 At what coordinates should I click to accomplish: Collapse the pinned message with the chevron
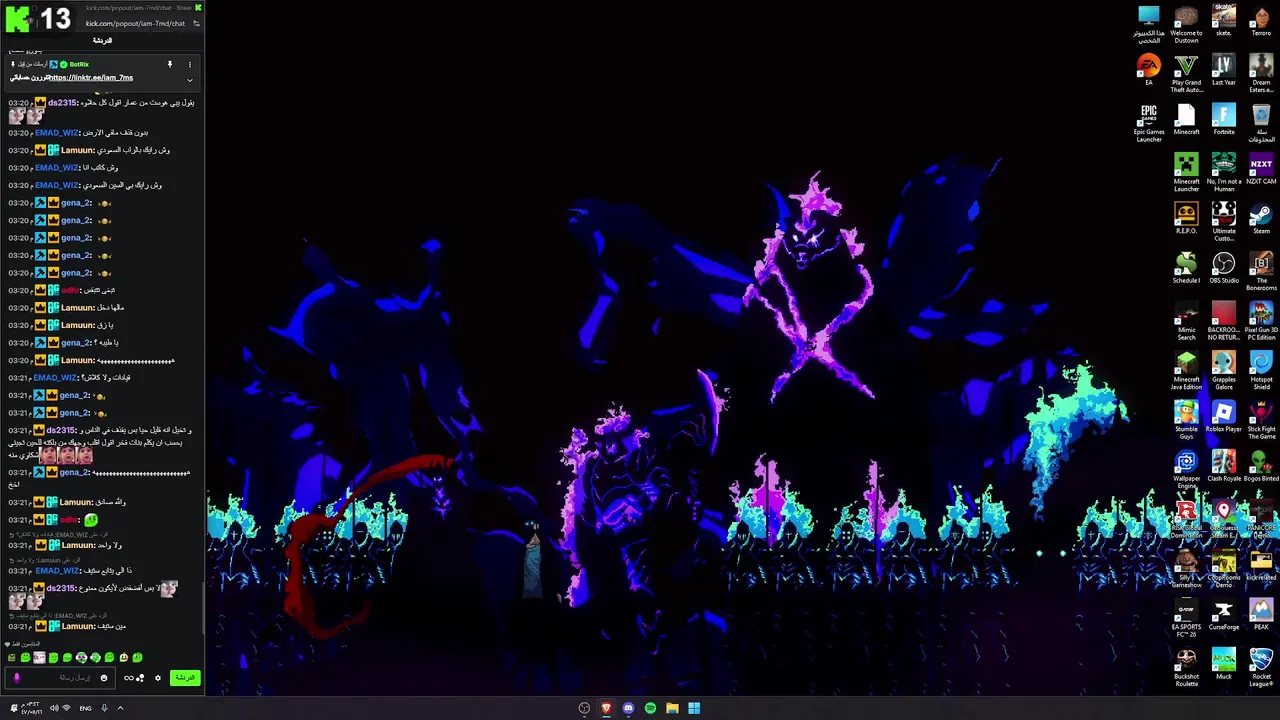click(189, 79)
